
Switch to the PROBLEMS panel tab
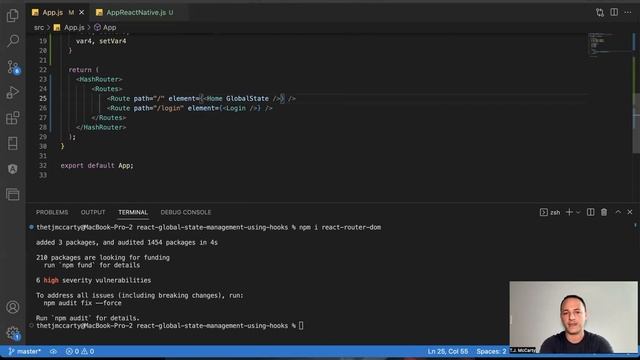point(52,212)
